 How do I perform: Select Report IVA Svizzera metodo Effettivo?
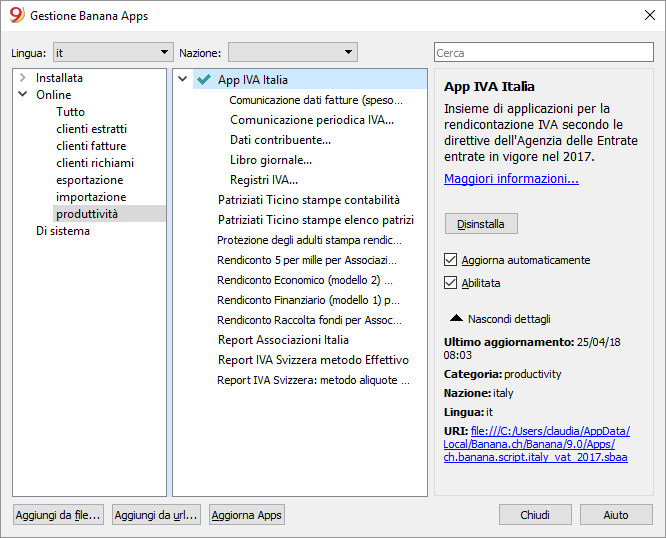(x=313, y=360)
